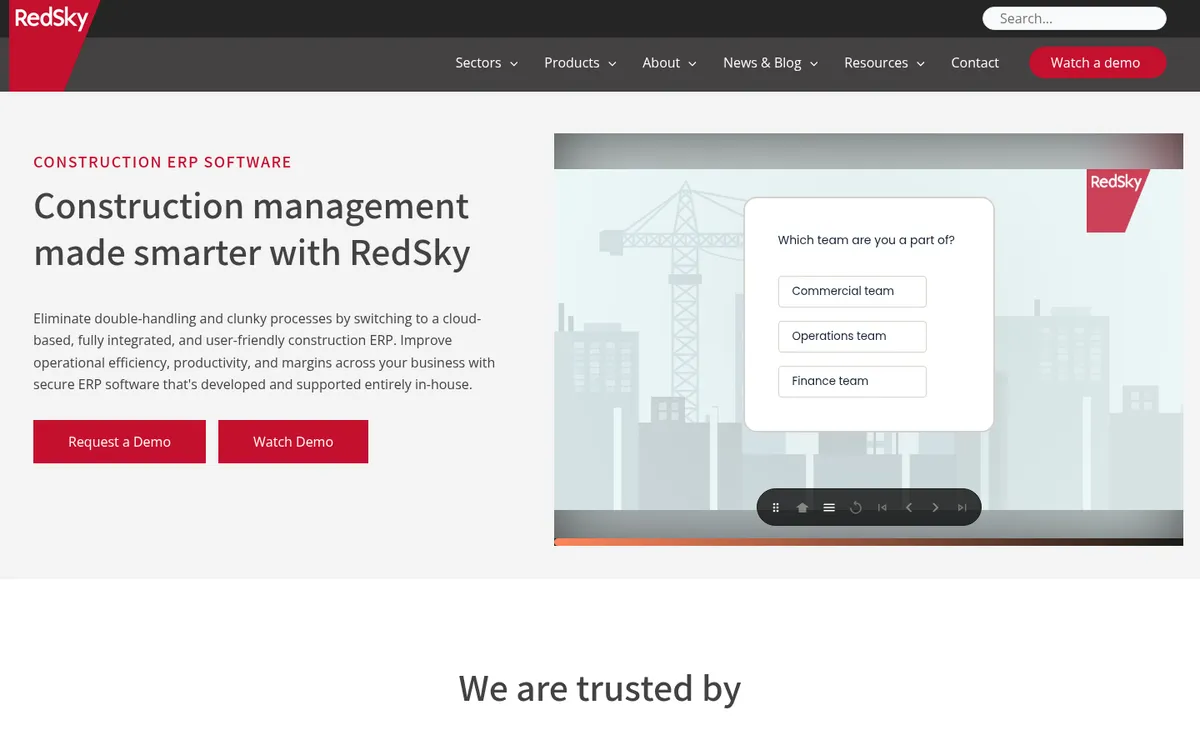Screen dimensions: 1200x750
Task: Expand the About dropdown menu
Action: [670, 63]
